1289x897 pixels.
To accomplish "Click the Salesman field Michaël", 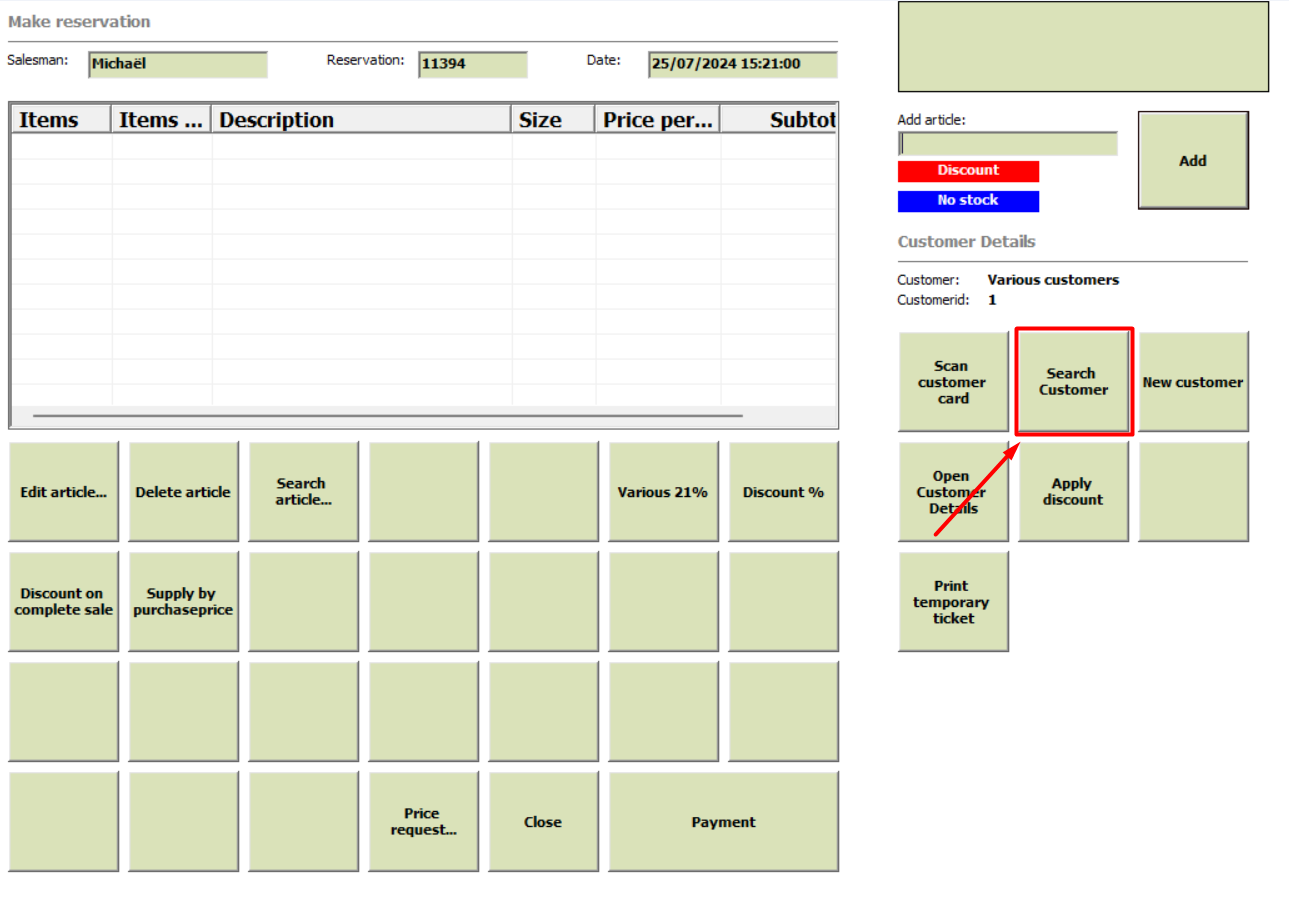I will coord(178,65).
